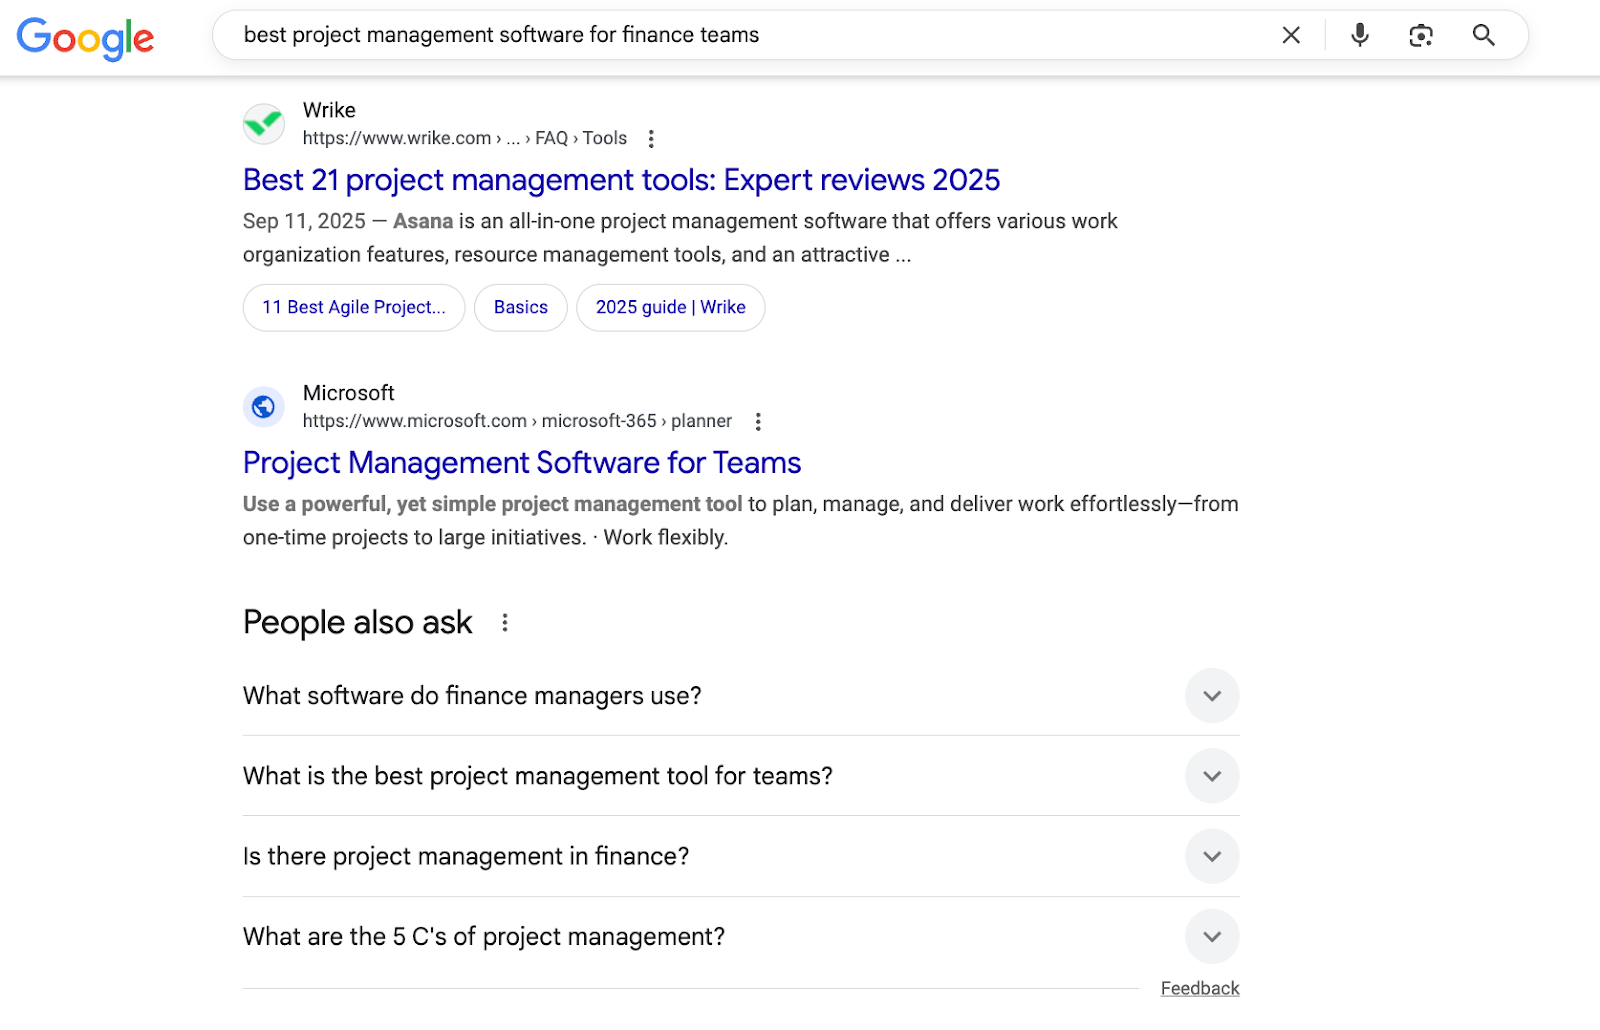Open "Project Management Software for Teams" link
This screenshot has height=1030, width=1600.
tap(521, 463)
